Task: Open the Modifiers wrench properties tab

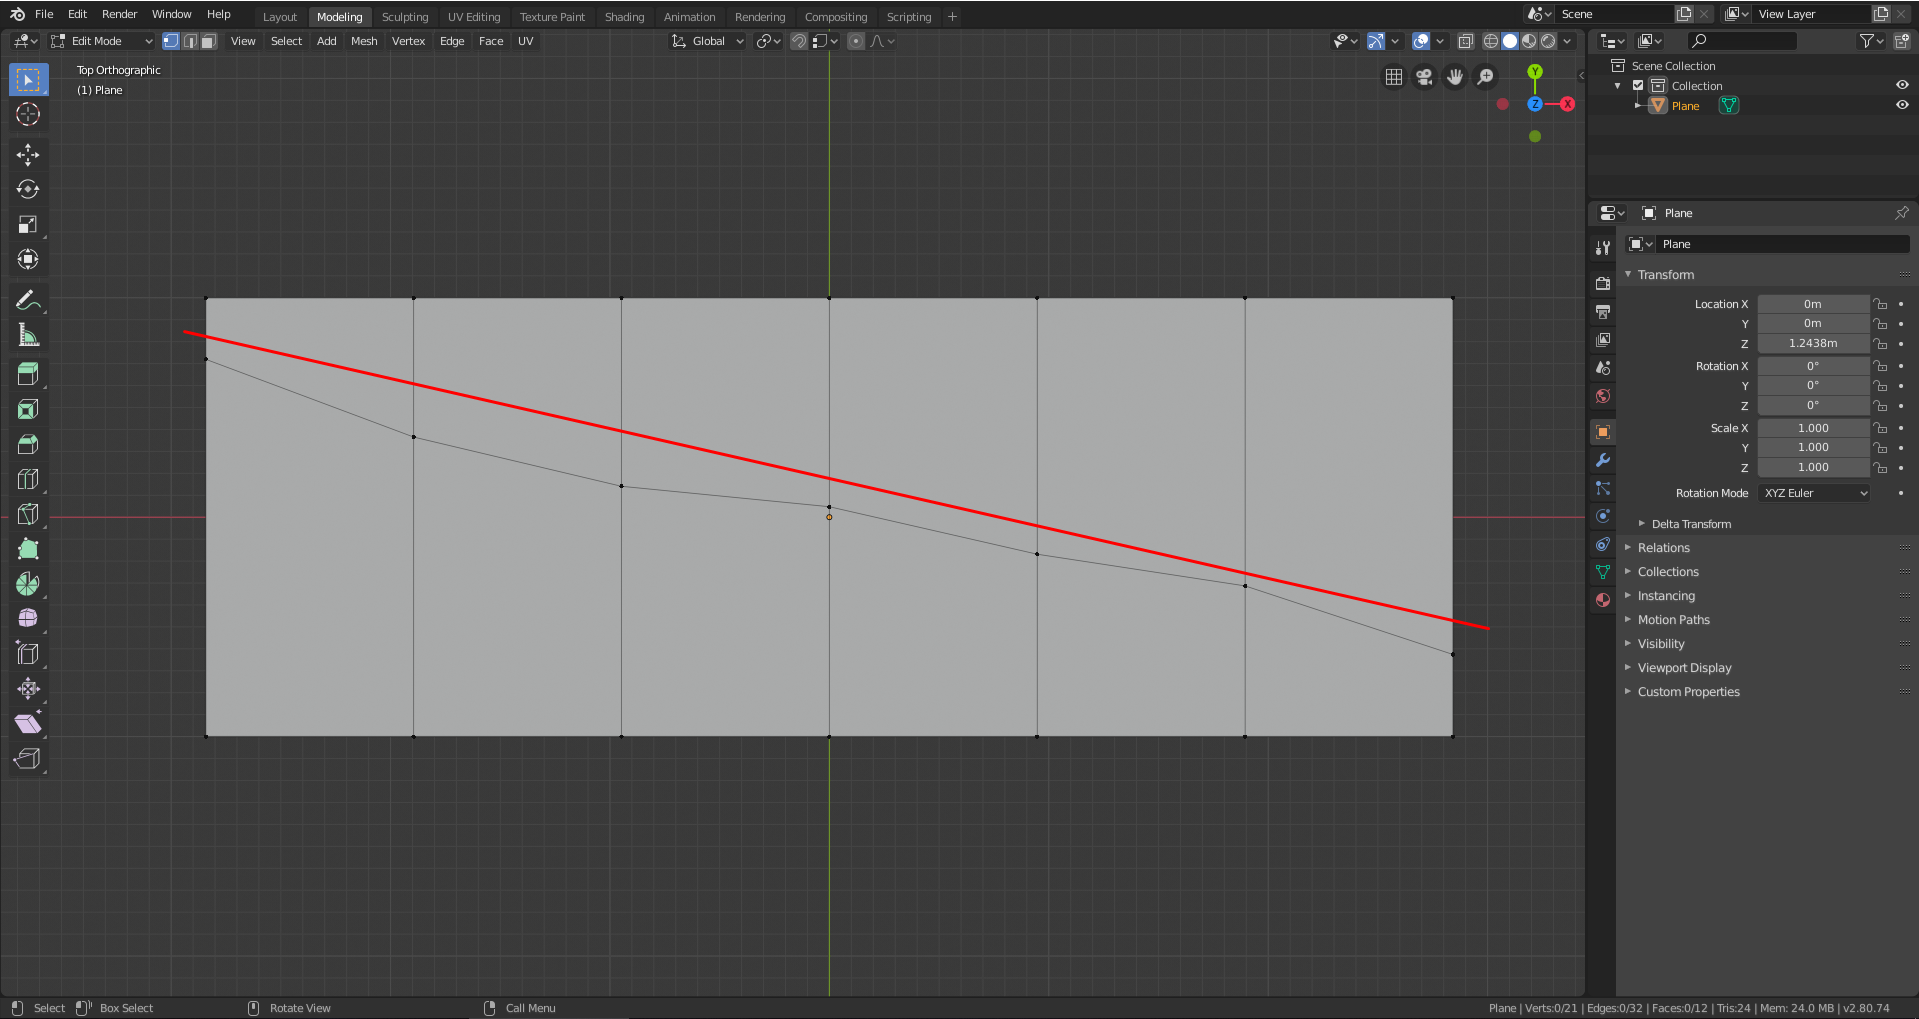Action: 1603,460
